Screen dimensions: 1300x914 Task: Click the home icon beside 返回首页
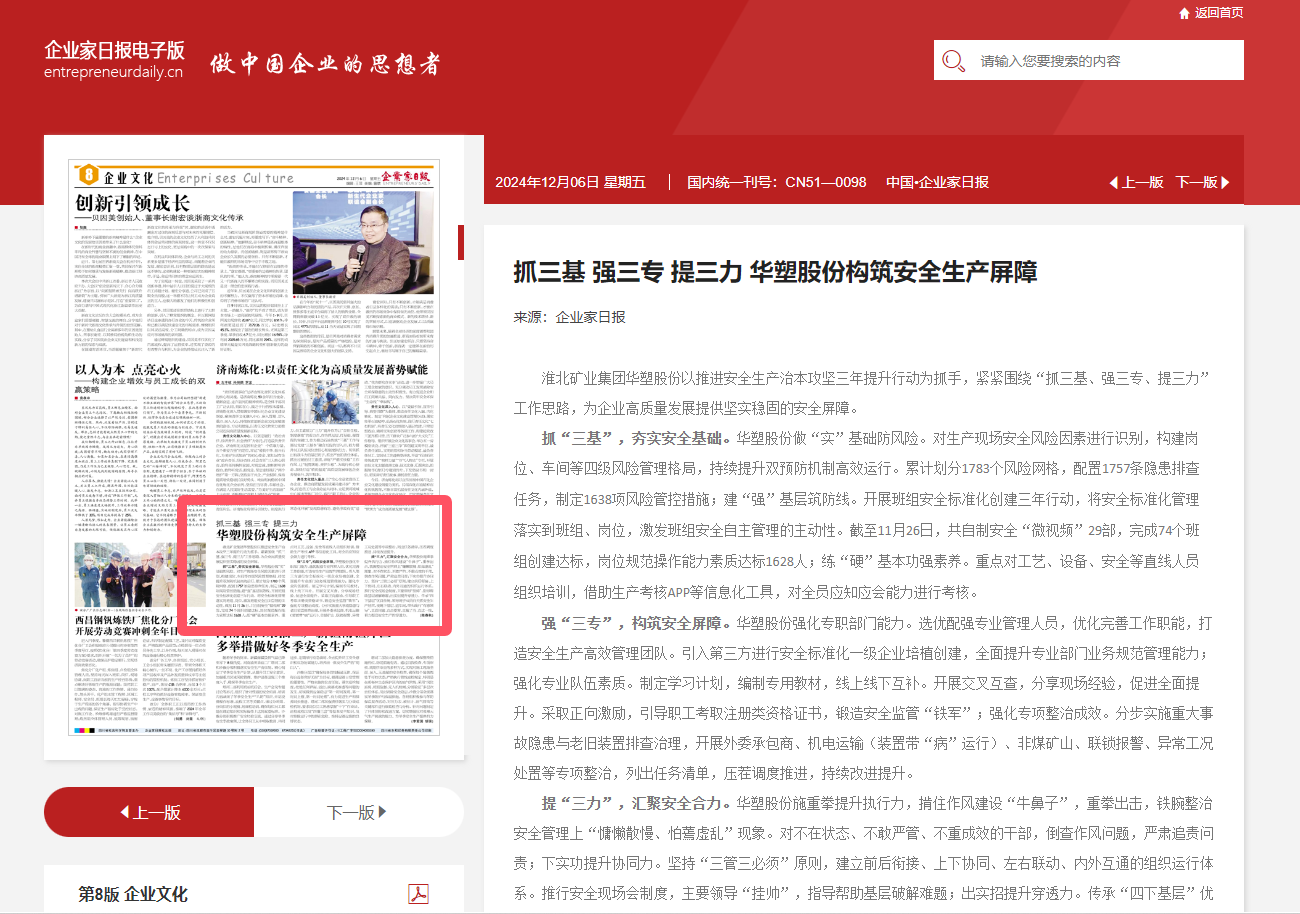point(1184,13)
